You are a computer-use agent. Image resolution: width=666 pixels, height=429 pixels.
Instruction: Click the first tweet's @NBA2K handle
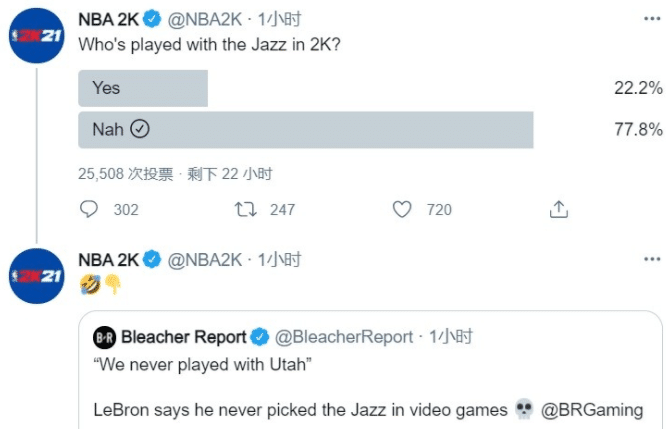tap(203, 19)
